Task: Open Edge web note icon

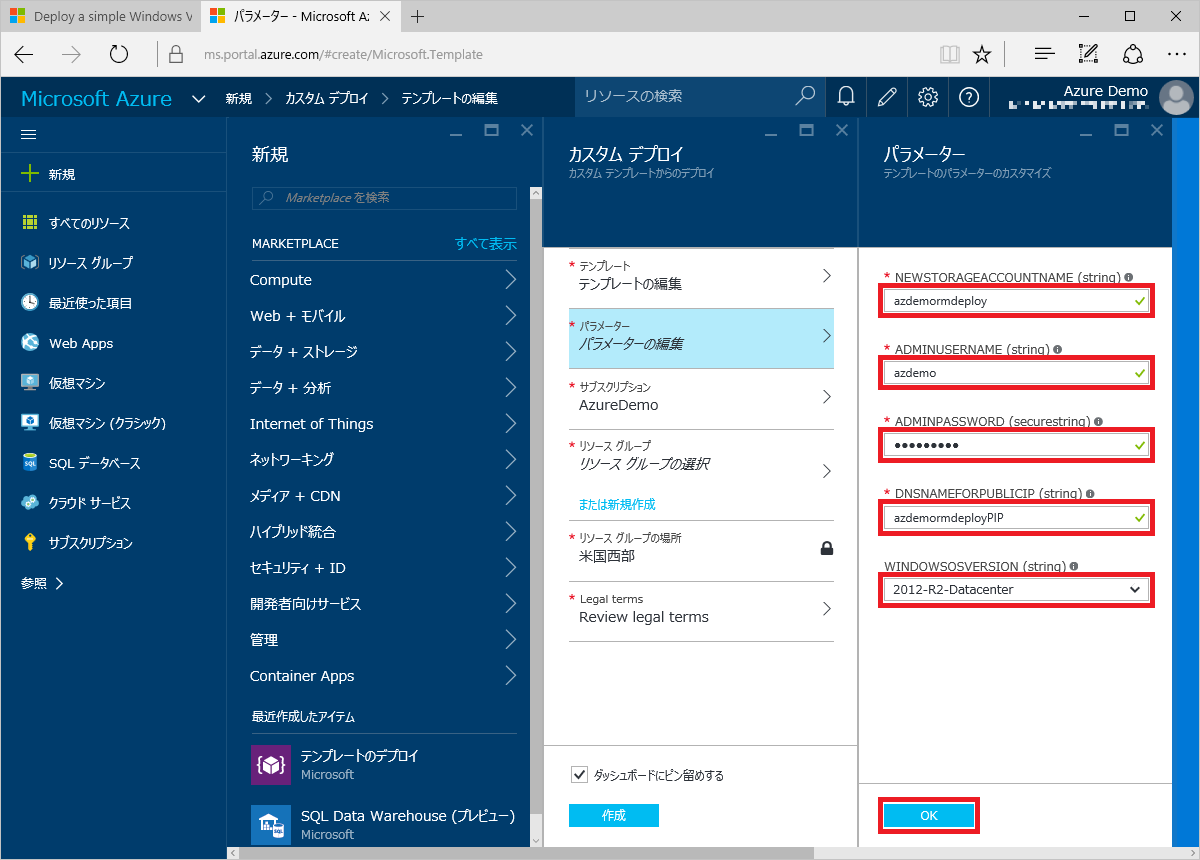Action: click(x=1088, y=55)
